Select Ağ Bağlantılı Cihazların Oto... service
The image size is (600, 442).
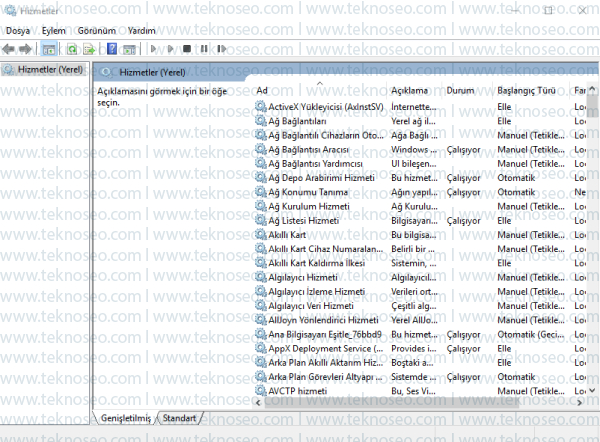[326, 135]
